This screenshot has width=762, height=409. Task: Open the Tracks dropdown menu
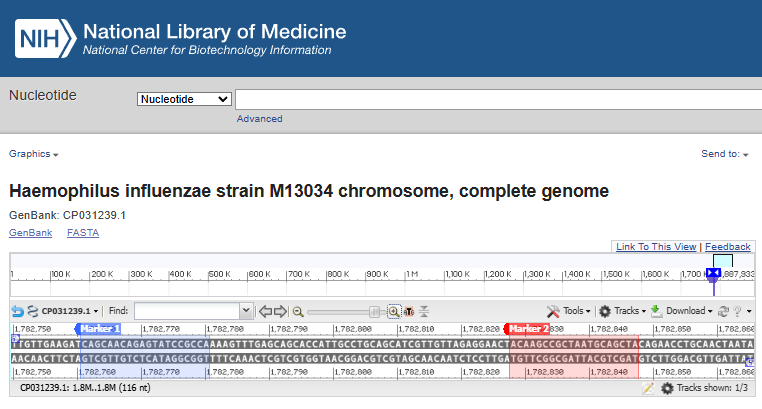pyautogui.click(x=623, y=311)
